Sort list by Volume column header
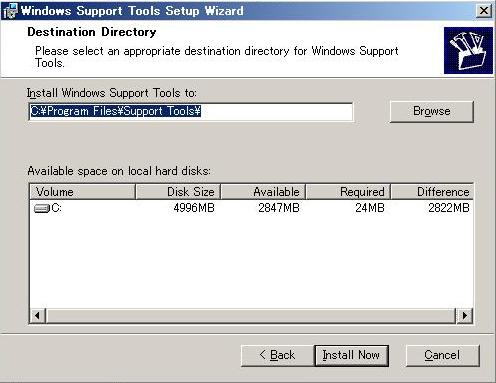This screenshot has width=496, height=383. (82, 192)
